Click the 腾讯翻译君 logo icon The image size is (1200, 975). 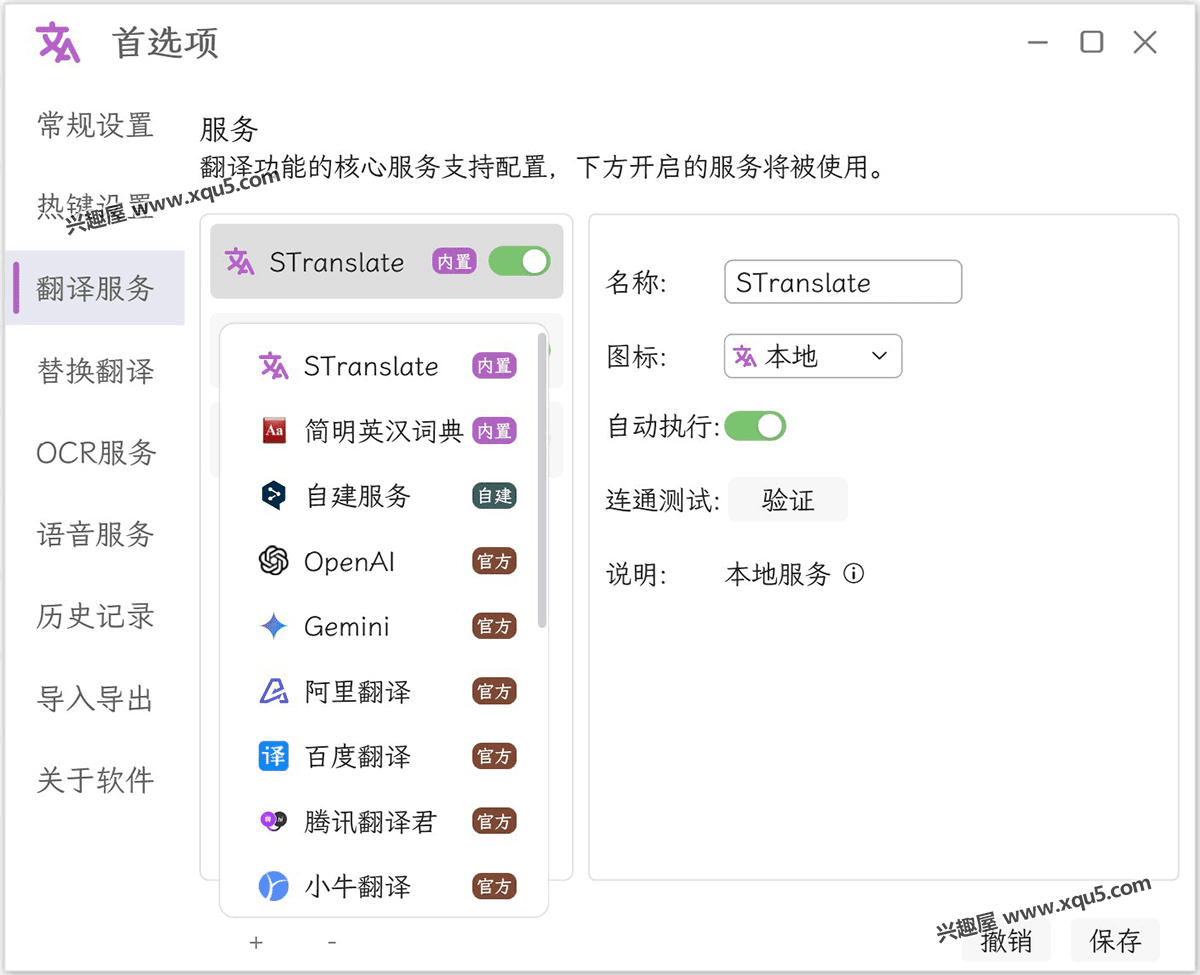tap(273, 821)
